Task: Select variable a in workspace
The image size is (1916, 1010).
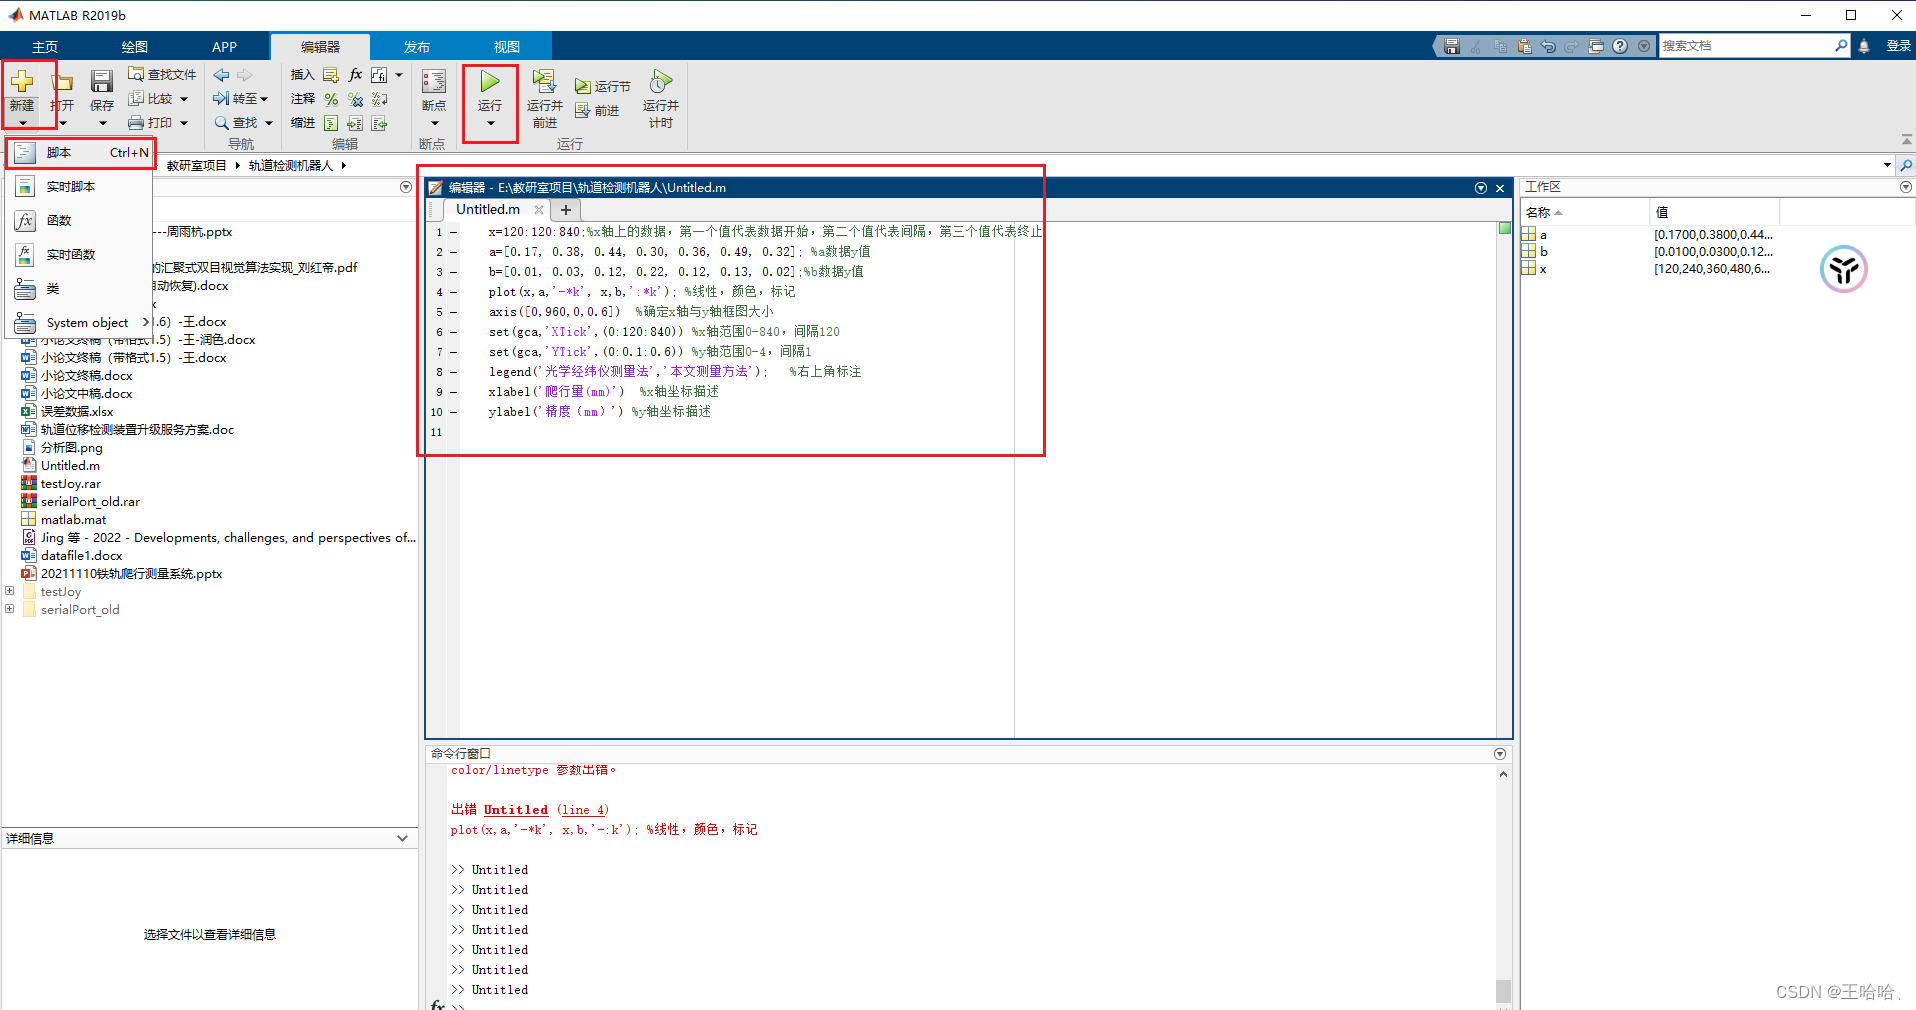Action: coord(1543,235)
